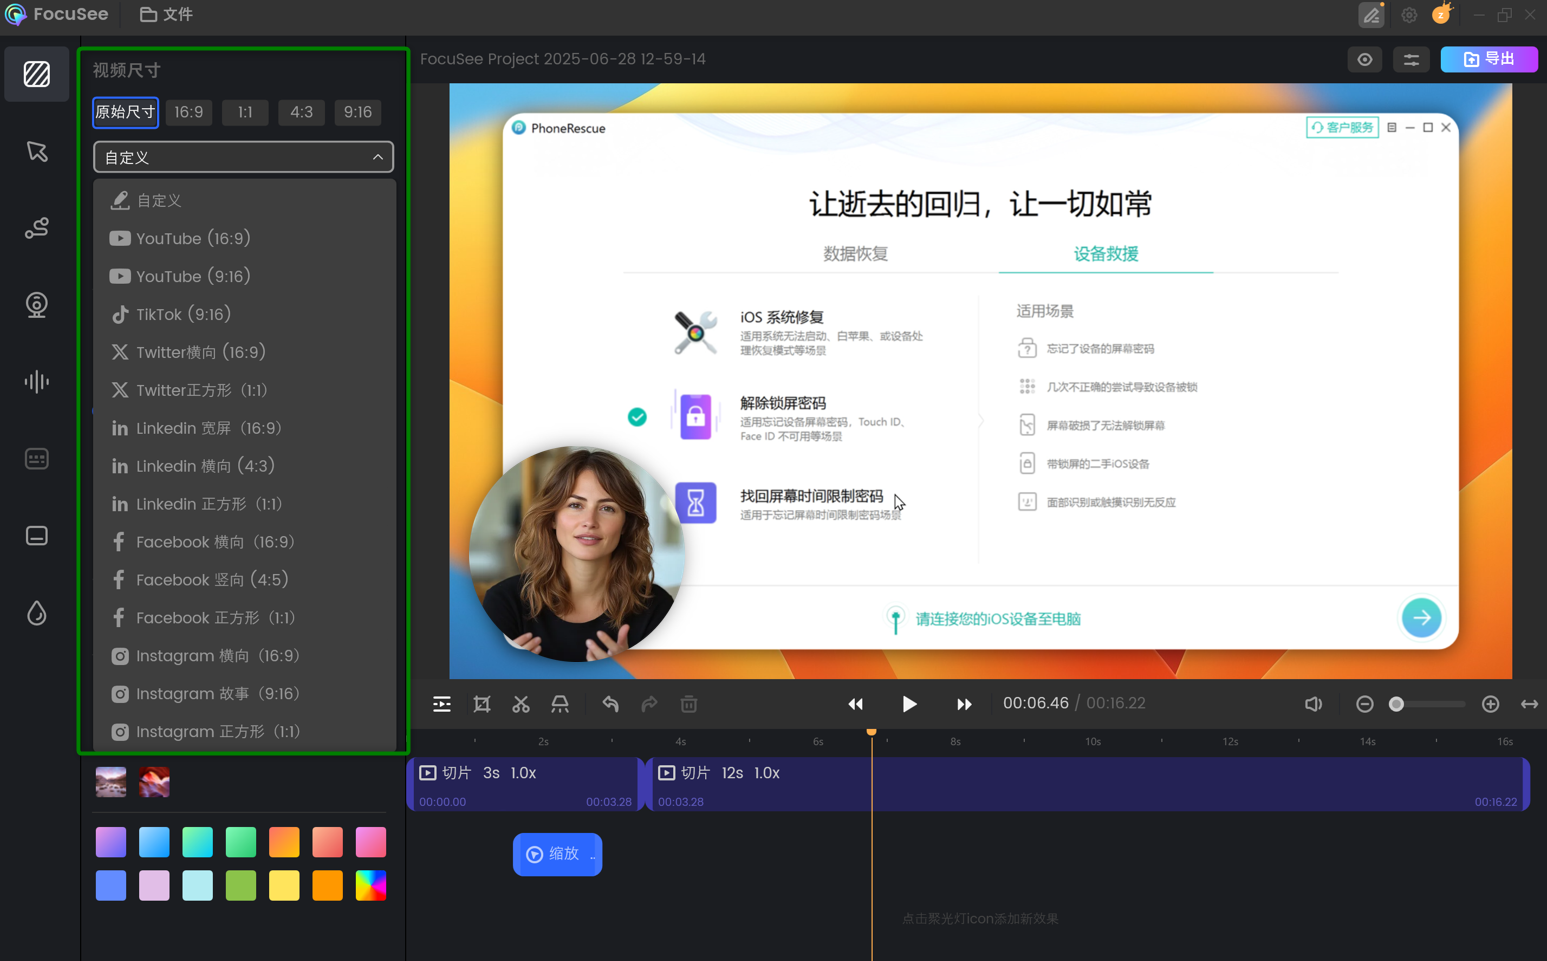Open the audio waveform sidebar icon
The height and width of the screenshot is (961, 1547).
pos(37,382)
